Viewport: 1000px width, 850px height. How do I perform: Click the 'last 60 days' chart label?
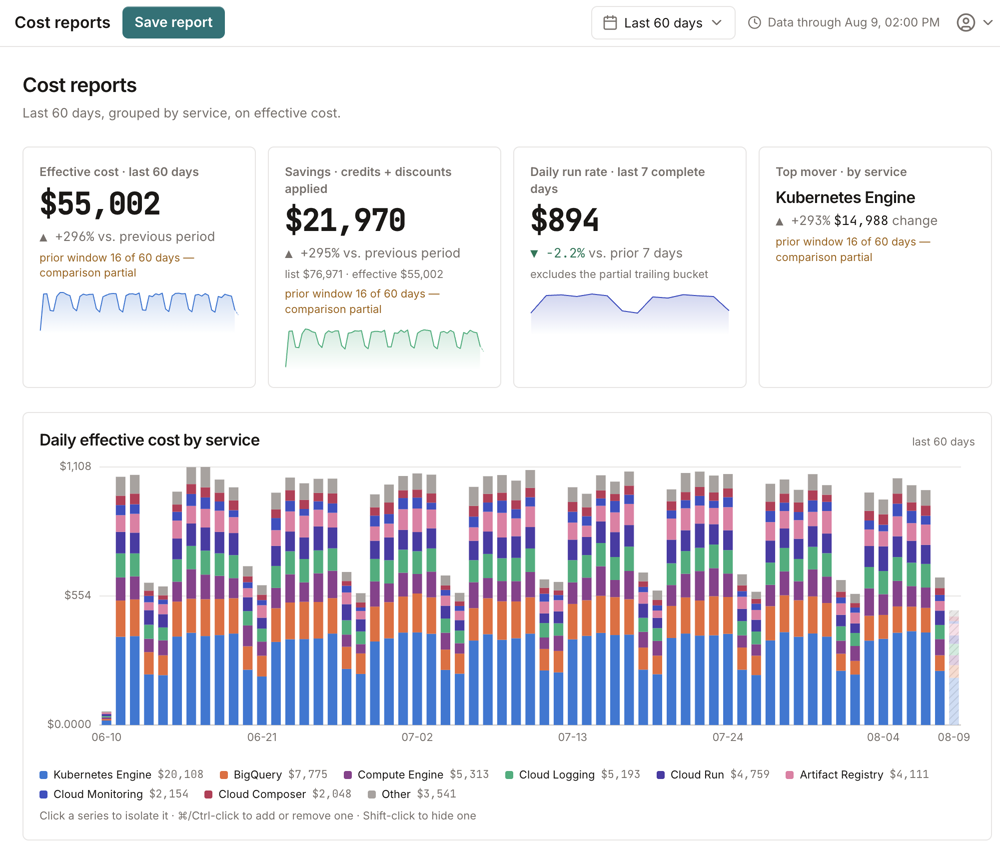[943, 442]
